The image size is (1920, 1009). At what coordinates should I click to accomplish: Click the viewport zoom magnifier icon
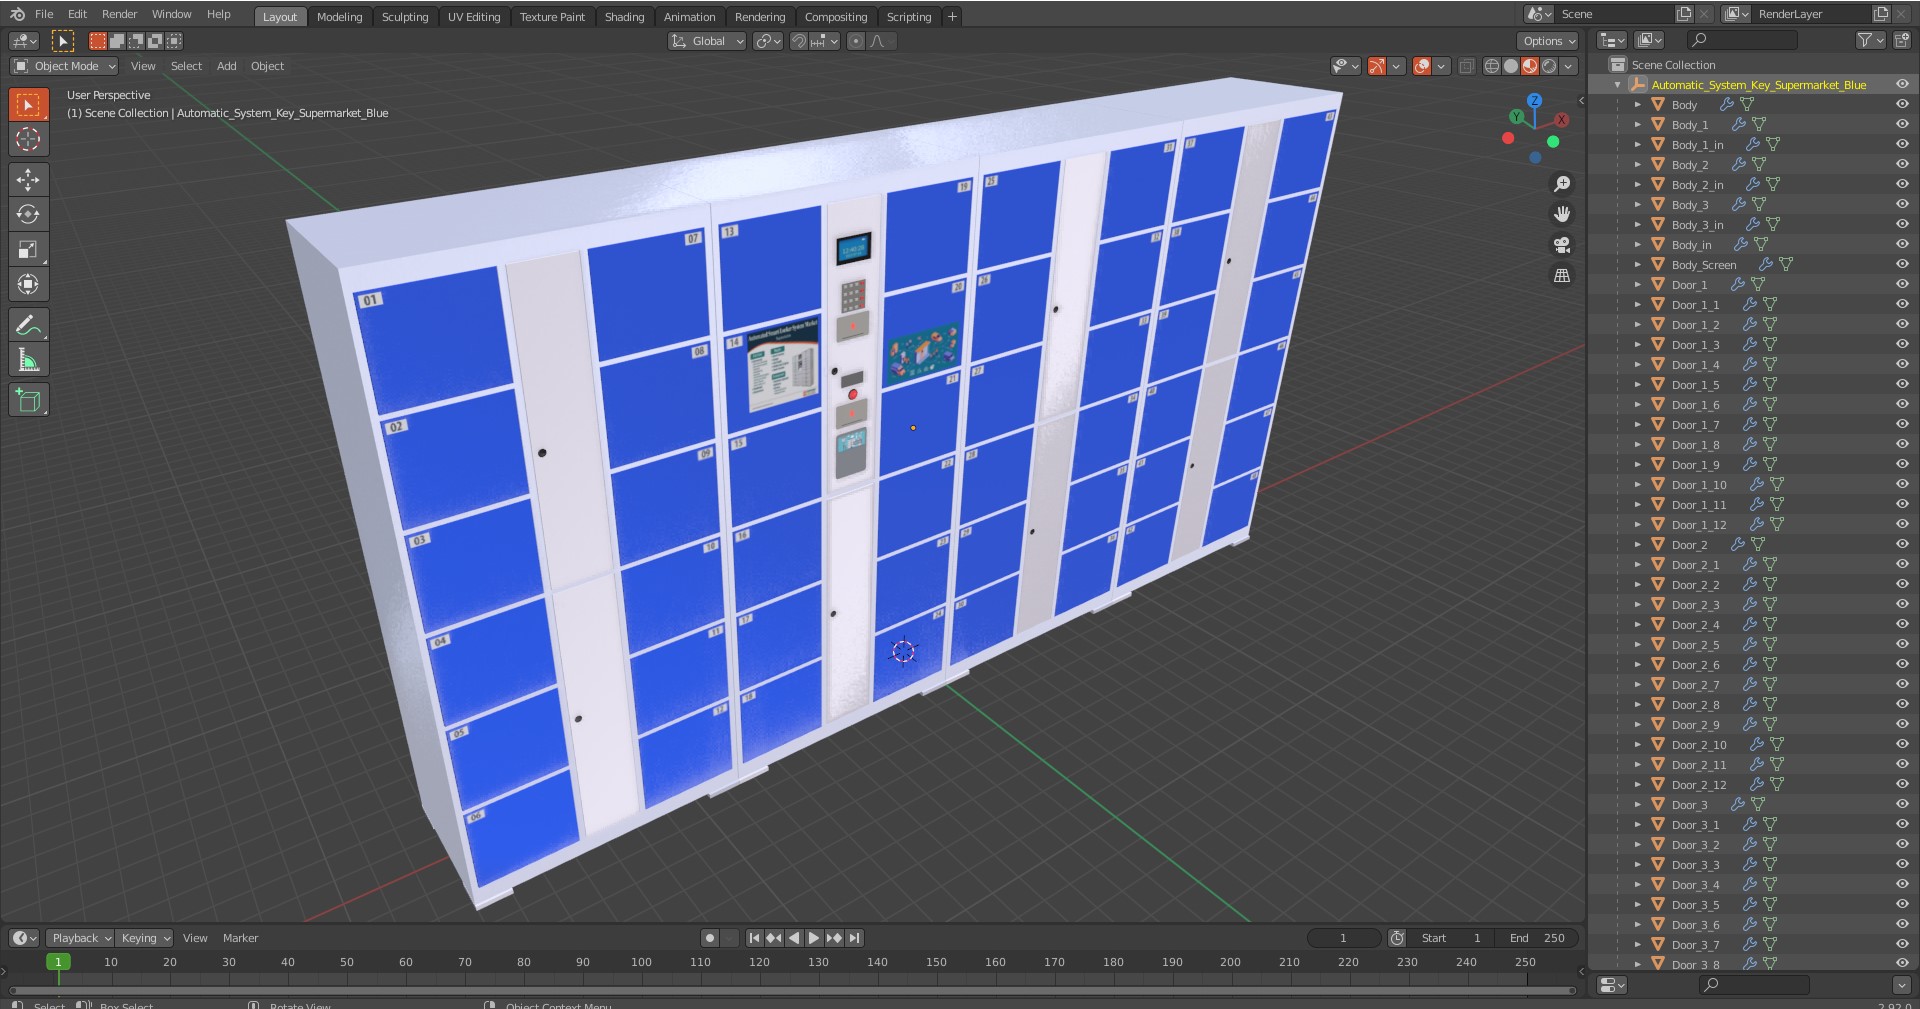tap(1562, 184)
